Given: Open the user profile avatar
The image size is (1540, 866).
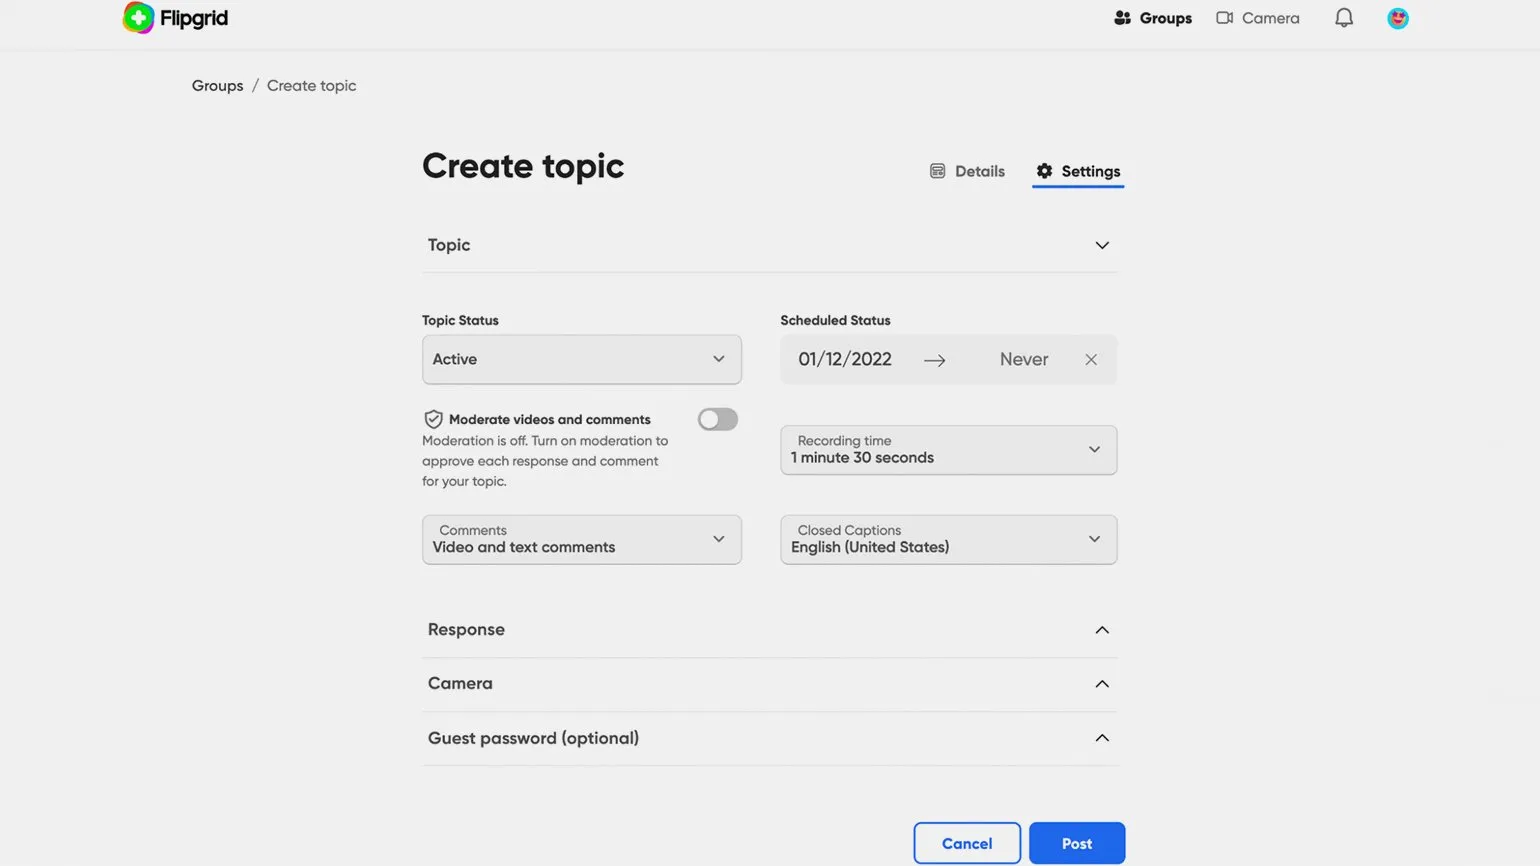Looking at the screenshot, I should coord(1397,18).
